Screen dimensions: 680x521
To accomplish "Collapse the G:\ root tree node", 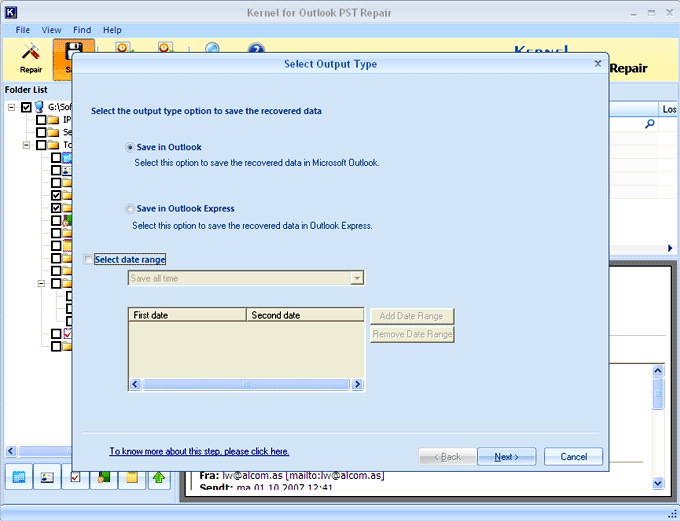I will coord(11,107).
